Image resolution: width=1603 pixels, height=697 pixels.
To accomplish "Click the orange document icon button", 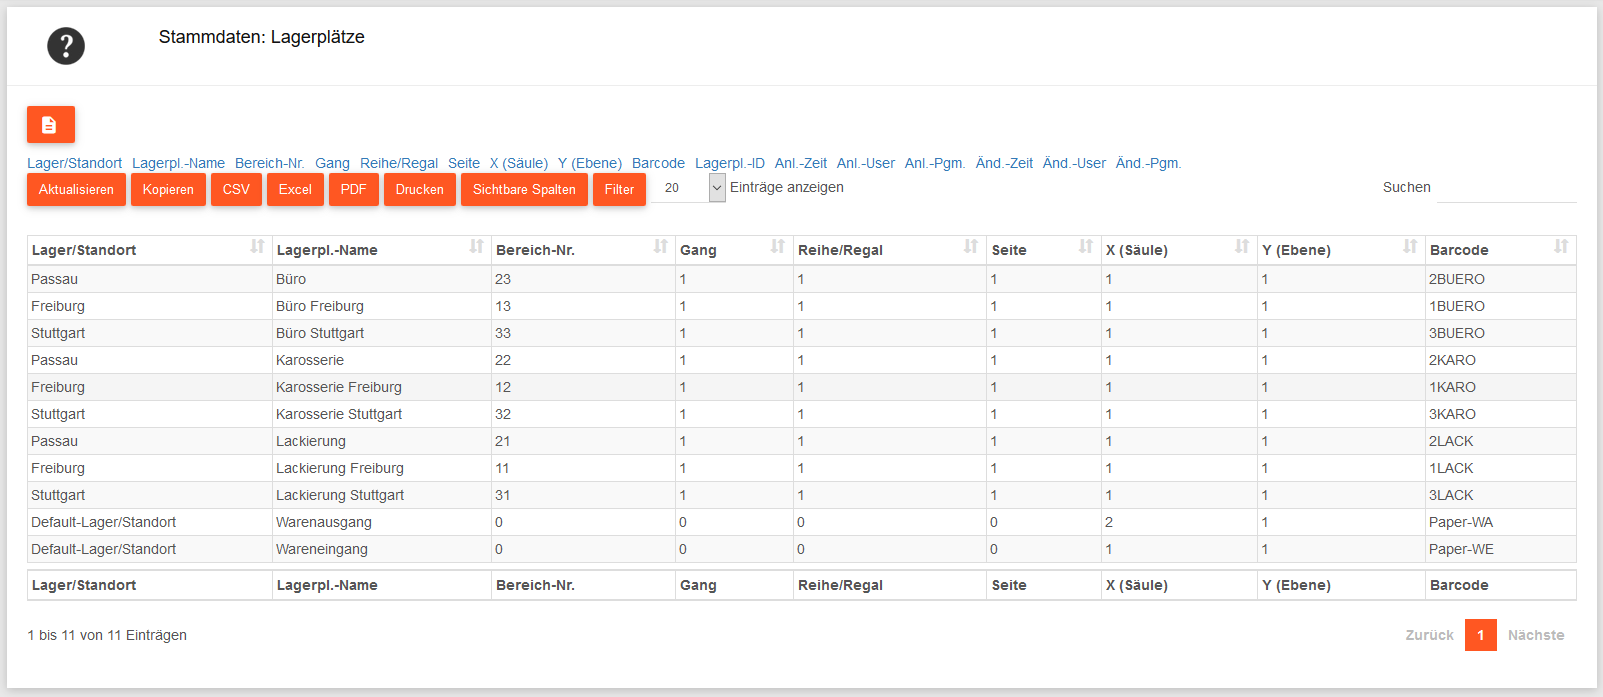I will coord(50,125).
